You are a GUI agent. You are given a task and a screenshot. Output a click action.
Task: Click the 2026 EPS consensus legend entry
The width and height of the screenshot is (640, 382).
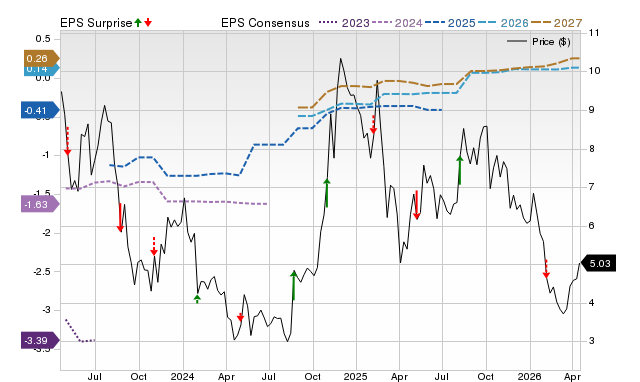pos(503,23)
